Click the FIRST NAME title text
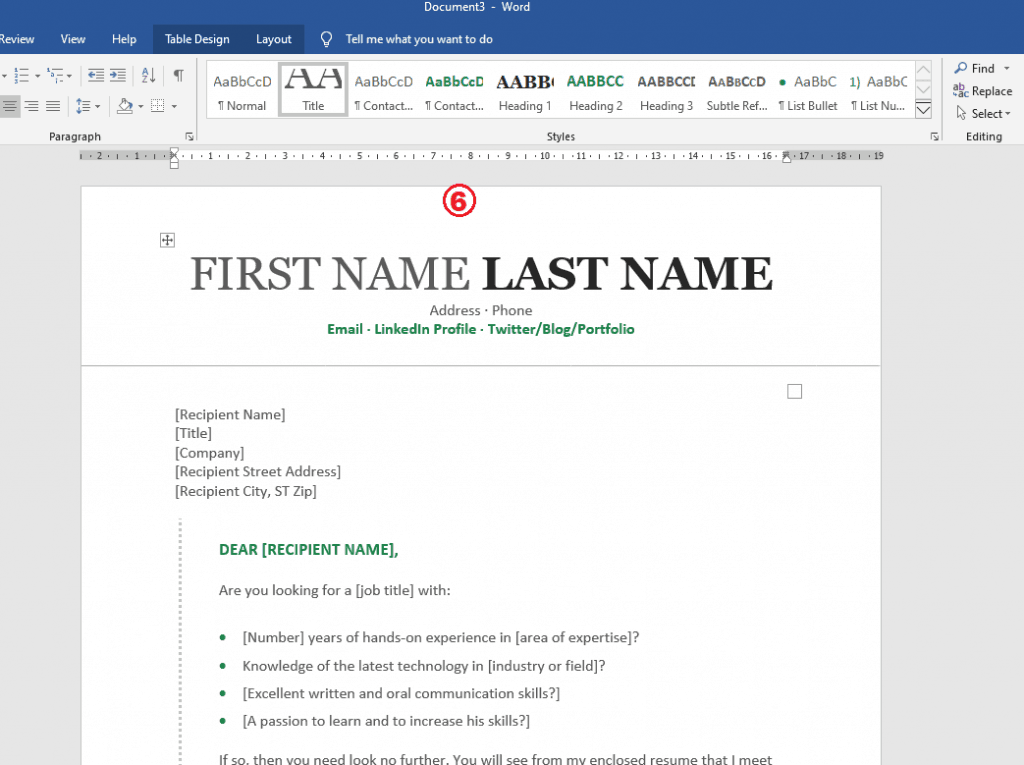Image resolution: width=1024 pixels, height=765 pixels. (x=330, y=273)
